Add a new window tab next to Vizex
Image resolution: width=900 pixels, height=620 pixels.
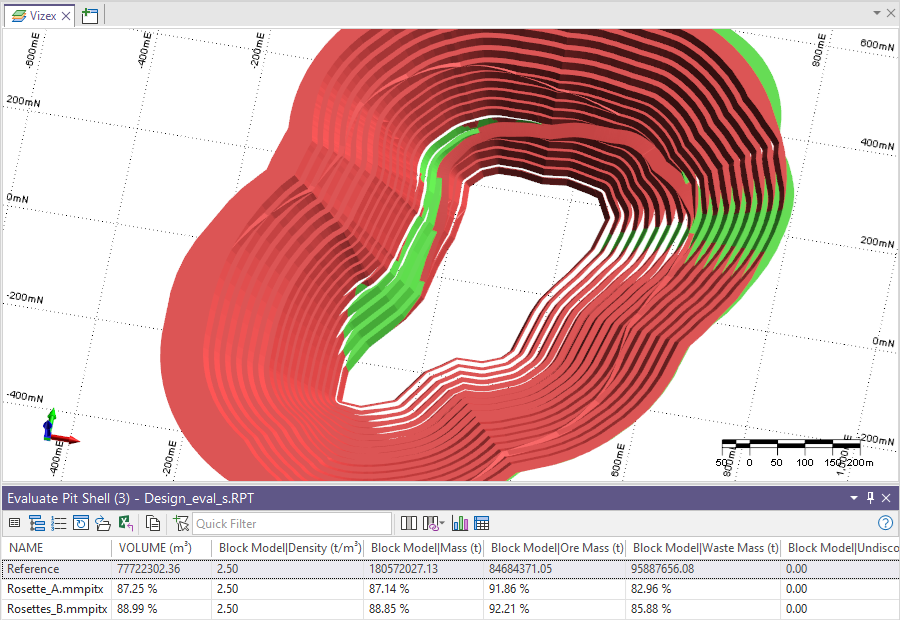[90, 15]
